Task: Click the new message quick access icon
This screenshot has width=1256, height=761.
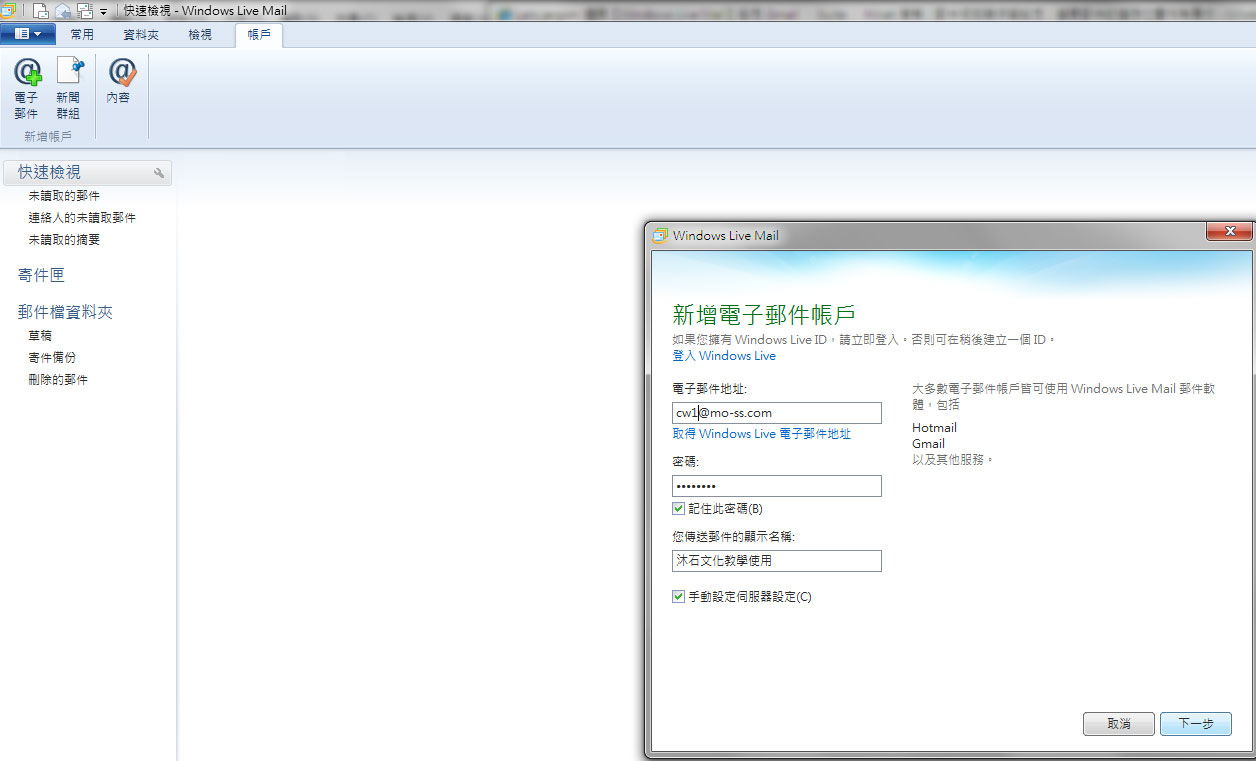Action: click(40, 11)
